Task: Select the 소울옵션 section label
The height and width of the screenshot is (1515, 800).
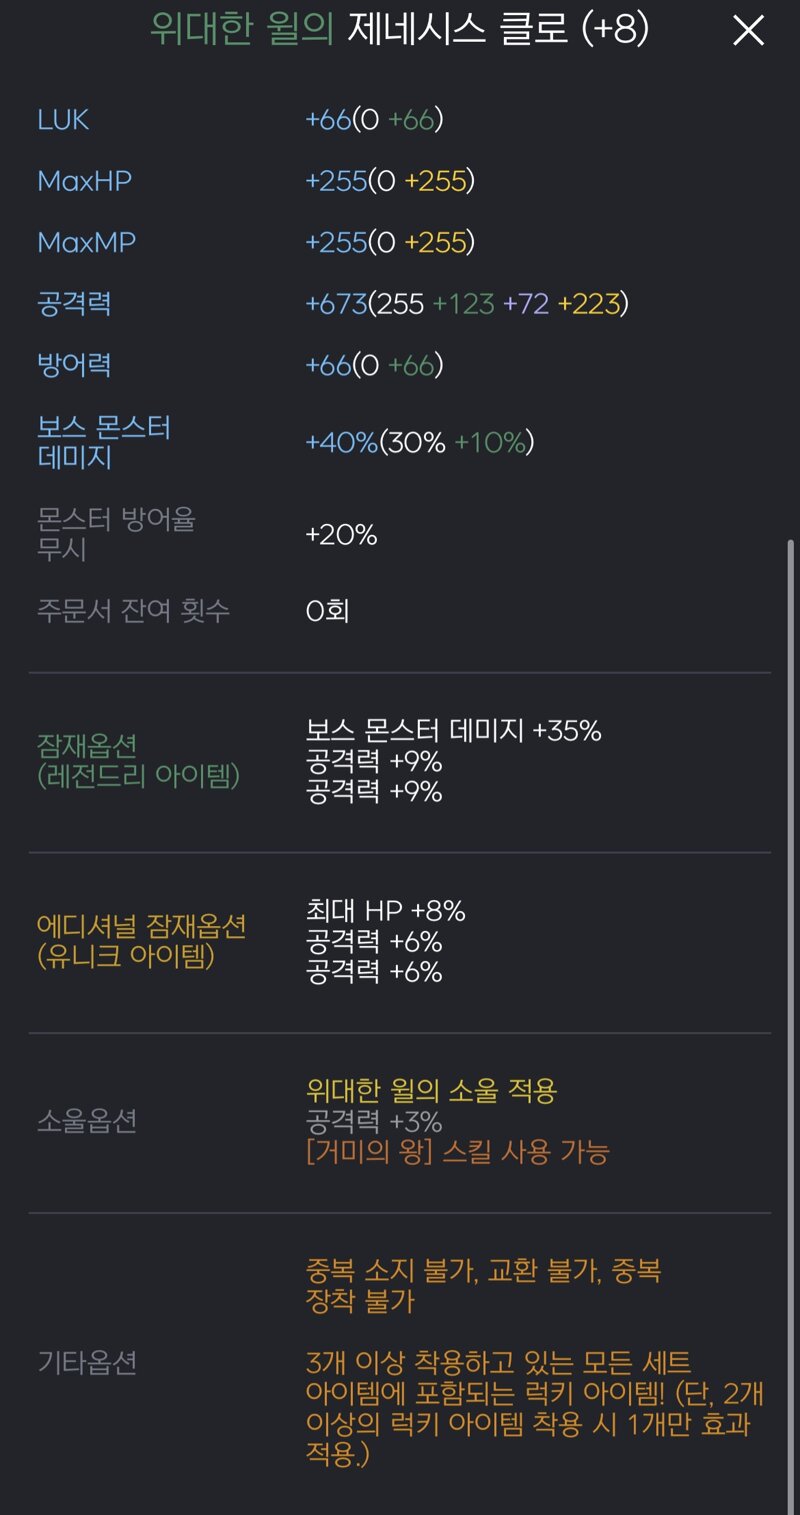Action: click(x=87, y=1122)
